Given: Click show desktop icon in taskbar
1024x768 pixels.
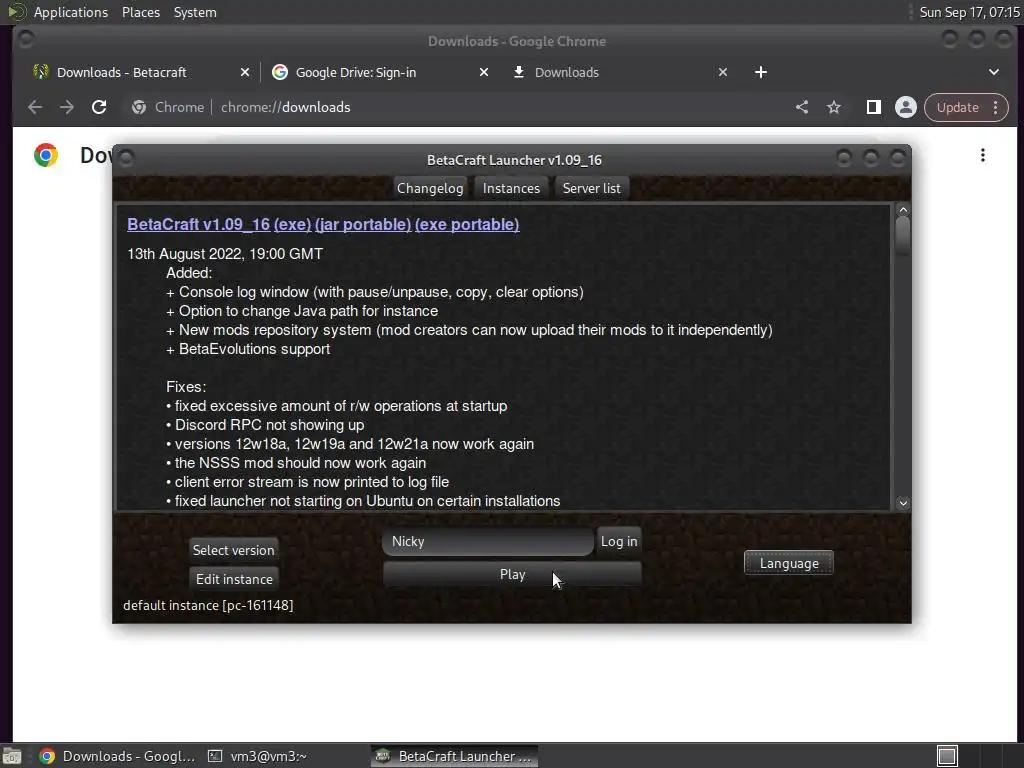Looking at the screenshot, I should pos(12,756).
